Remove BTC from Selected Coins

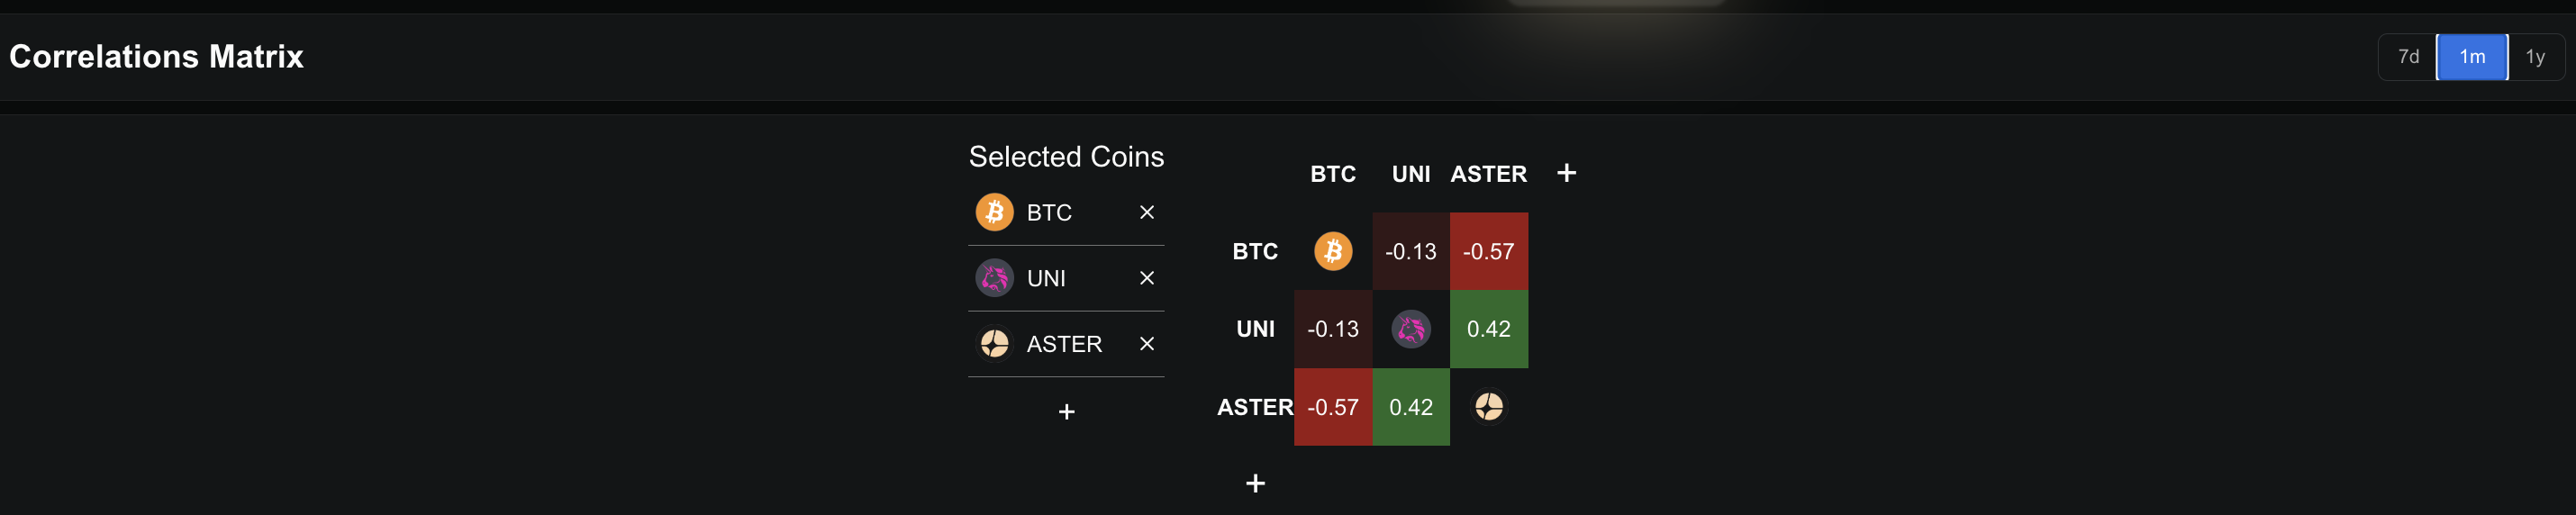[x=1146, y=212]
